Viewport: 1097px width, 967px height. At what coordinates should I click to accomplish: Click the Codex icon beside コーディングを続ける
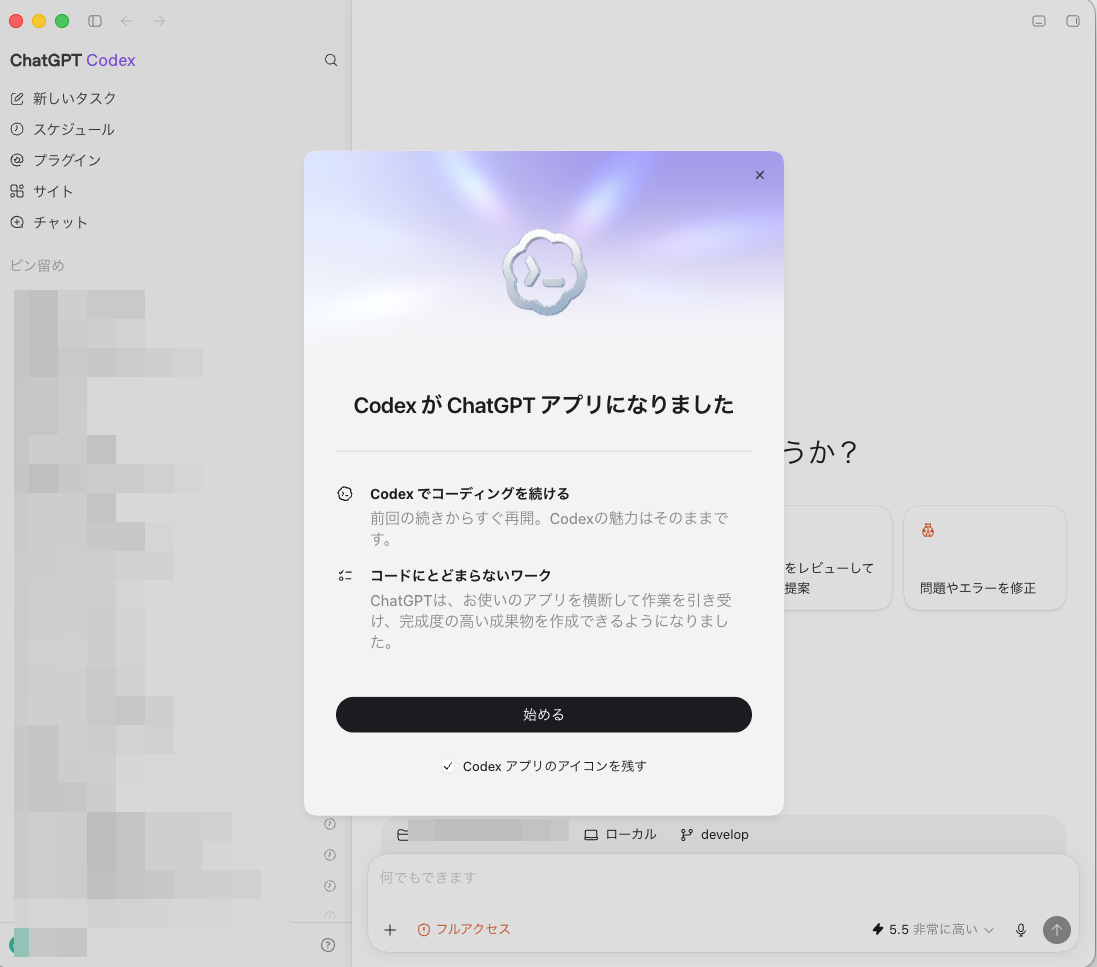[345, 494]
